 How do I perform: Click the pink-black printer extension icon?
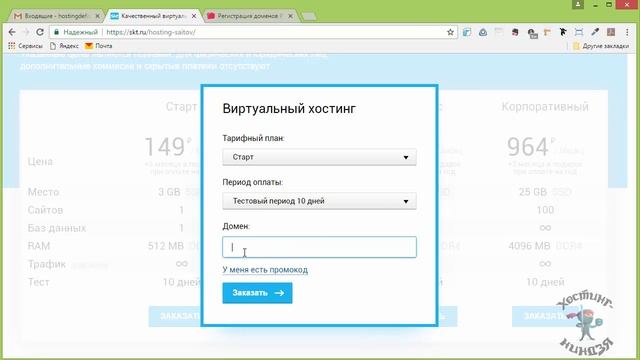515,32
